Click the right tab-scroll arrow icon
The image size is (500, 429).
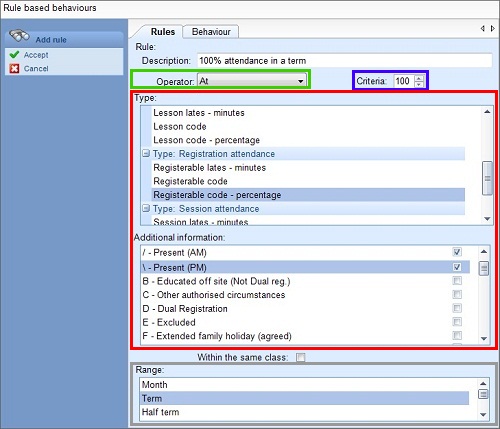492,29
